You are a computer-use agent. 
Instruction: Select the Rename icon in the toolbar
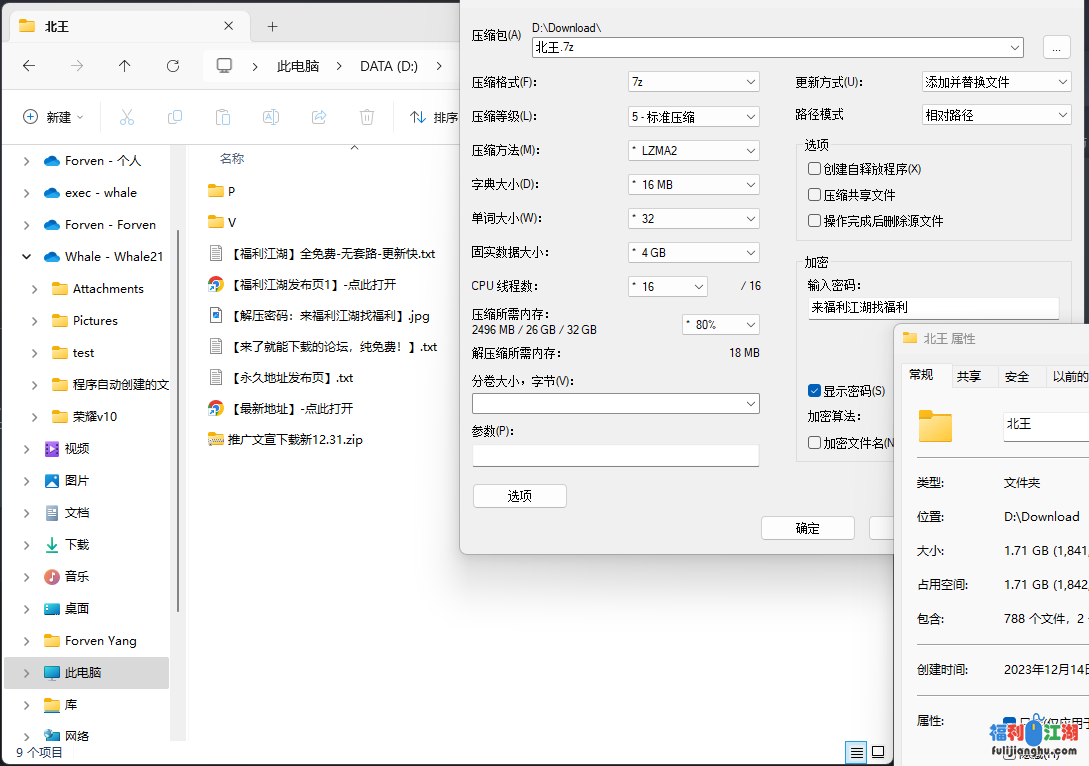pyautogui.click(x=270, y=116)
